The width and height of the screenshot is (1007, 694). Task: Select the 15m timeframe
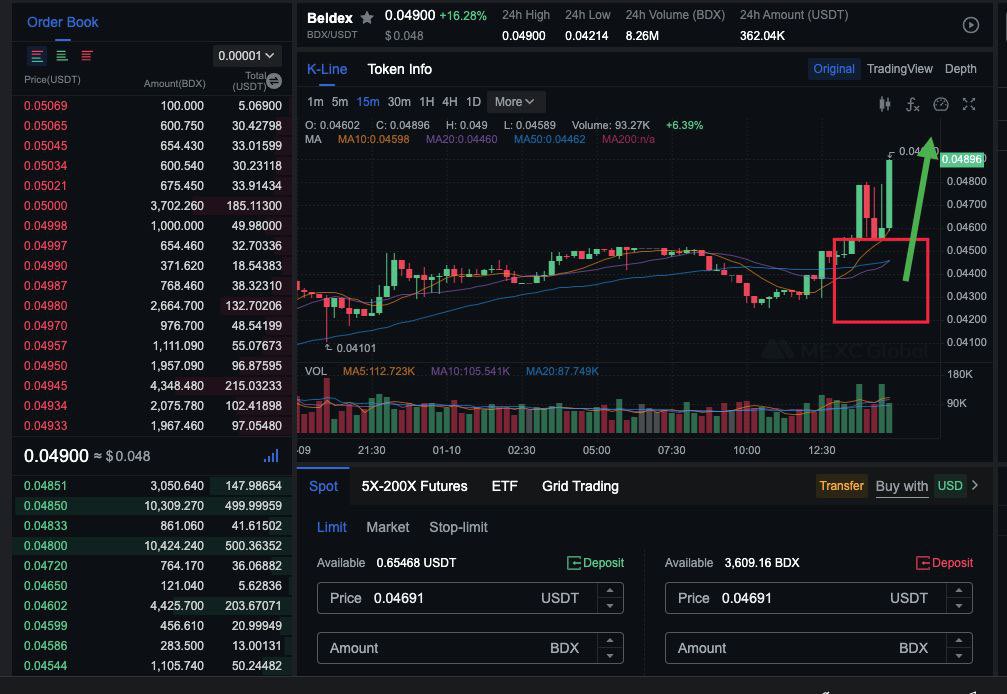point(368,102)
